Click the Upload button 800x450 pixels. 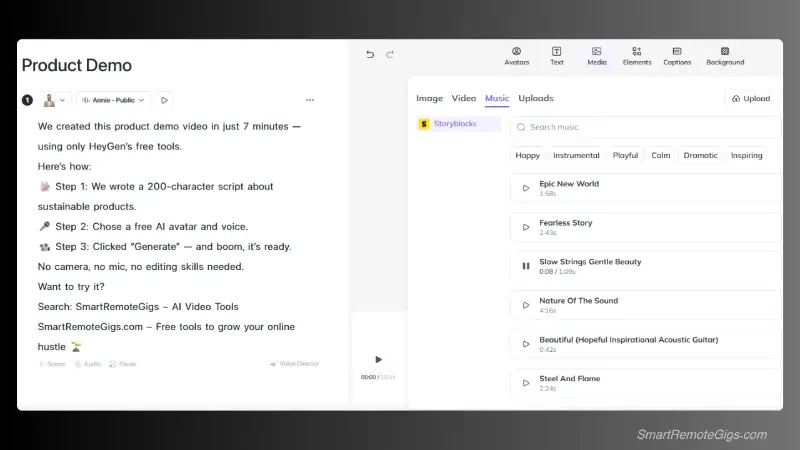tap(751, 98)
